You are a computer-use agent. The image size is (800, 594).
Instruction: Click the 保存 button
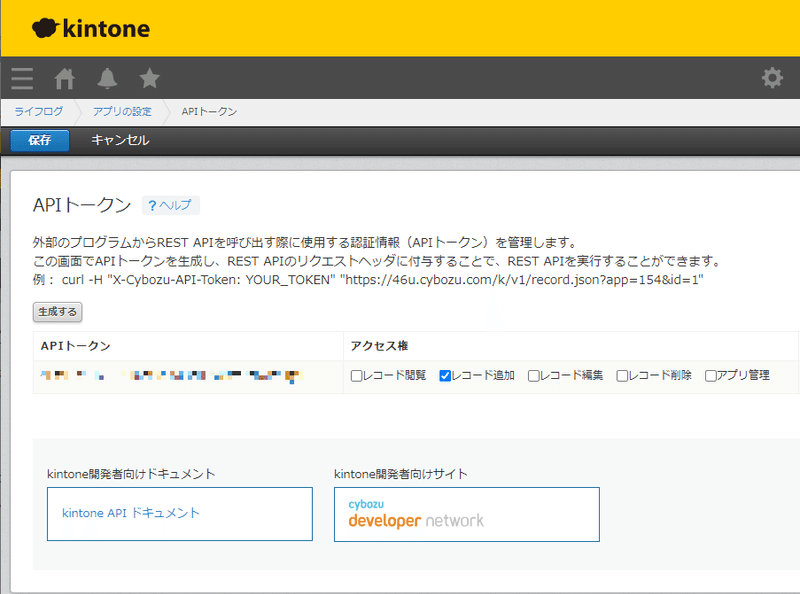click(x=40, y=140)
